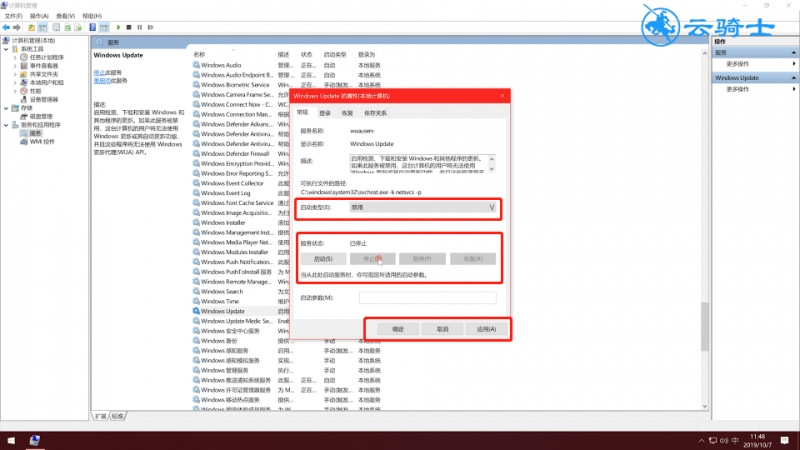Collapse the 系统工具 tree node arrow

click(6, 49)
